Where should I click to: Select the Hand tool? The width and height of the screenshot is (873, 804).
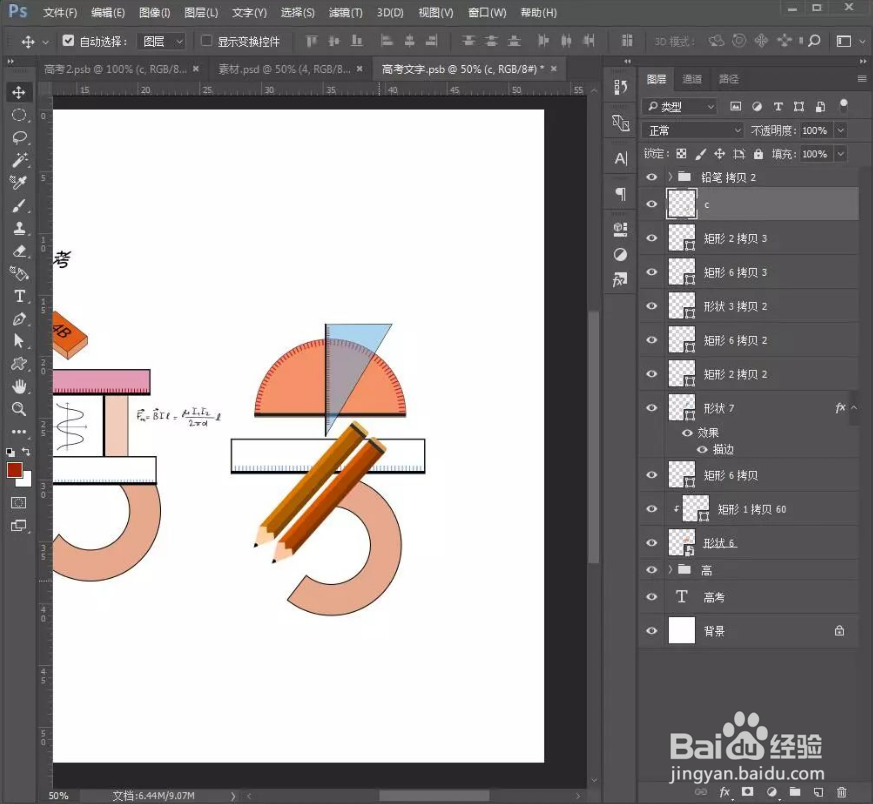[x=18, y=386]
